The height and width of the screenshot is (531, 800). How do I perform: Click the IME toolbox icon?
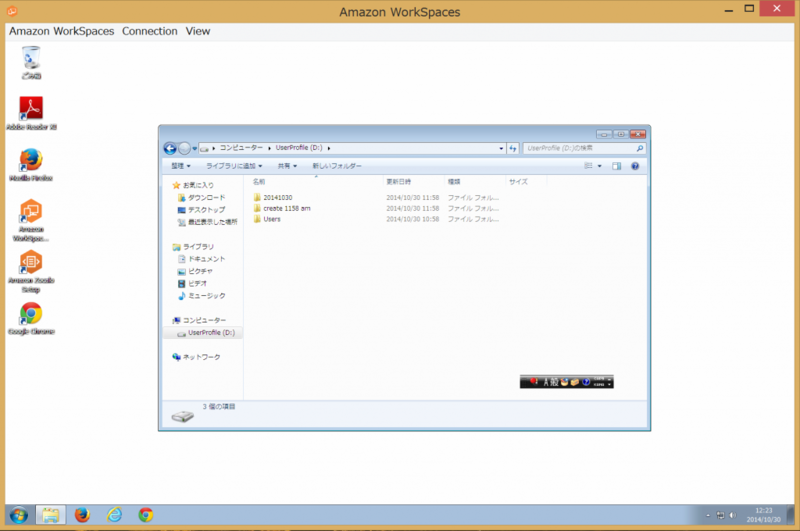pos(575,382)
